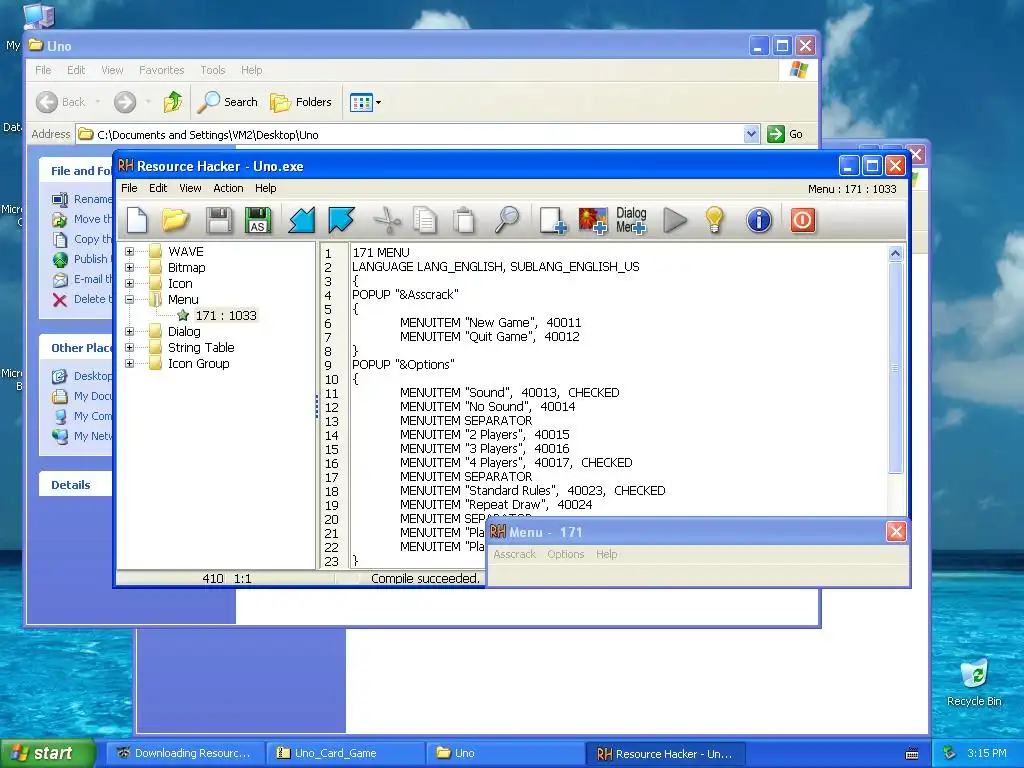
Task: Click the New blank script toolbar icon
Action: point(137,220)
